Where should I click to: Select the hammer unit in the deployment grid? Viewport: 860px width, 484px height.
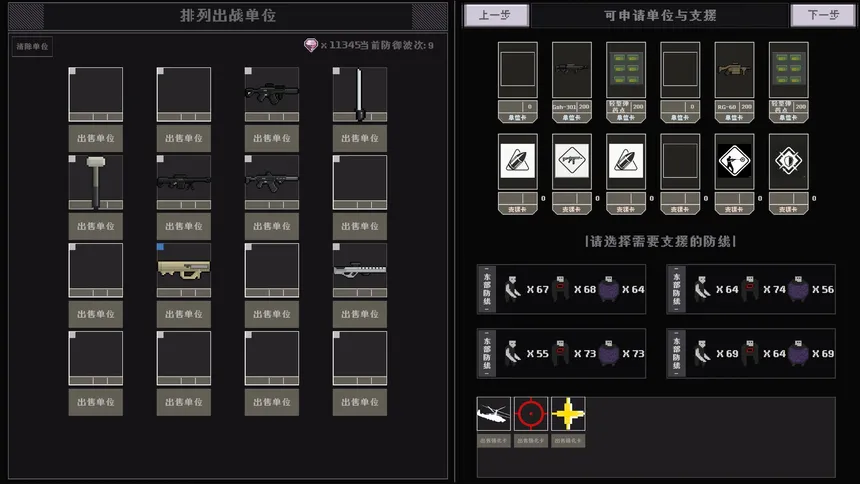point(95,182)
